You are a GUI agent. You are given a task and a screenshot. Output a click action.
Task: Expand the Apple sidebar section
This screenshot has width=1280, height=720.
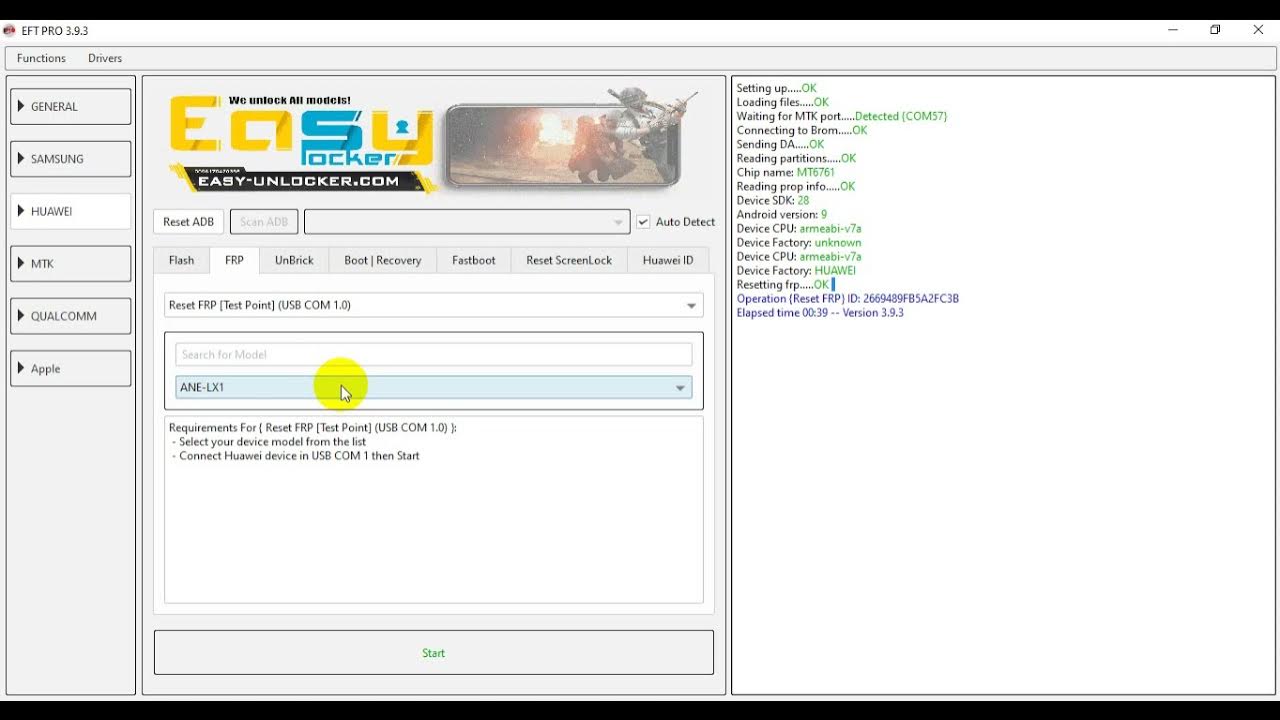coord(70,369)
